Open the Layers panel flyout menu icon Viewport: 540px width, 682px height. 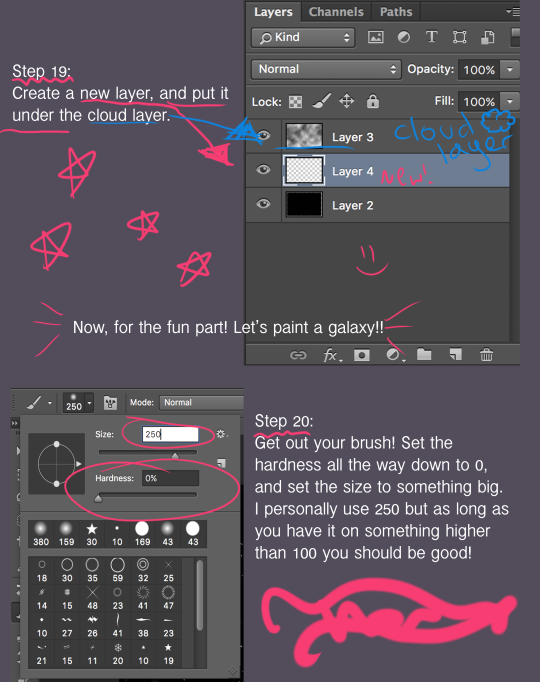point(513,12)
